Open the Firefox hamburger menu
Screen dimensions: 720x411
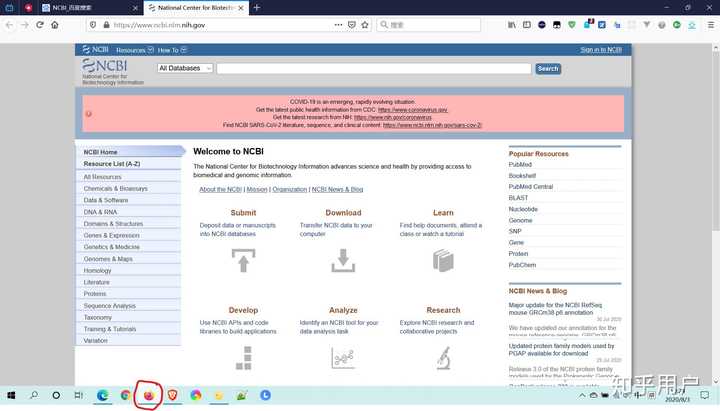pyautogui.click(x=710, y=25)
